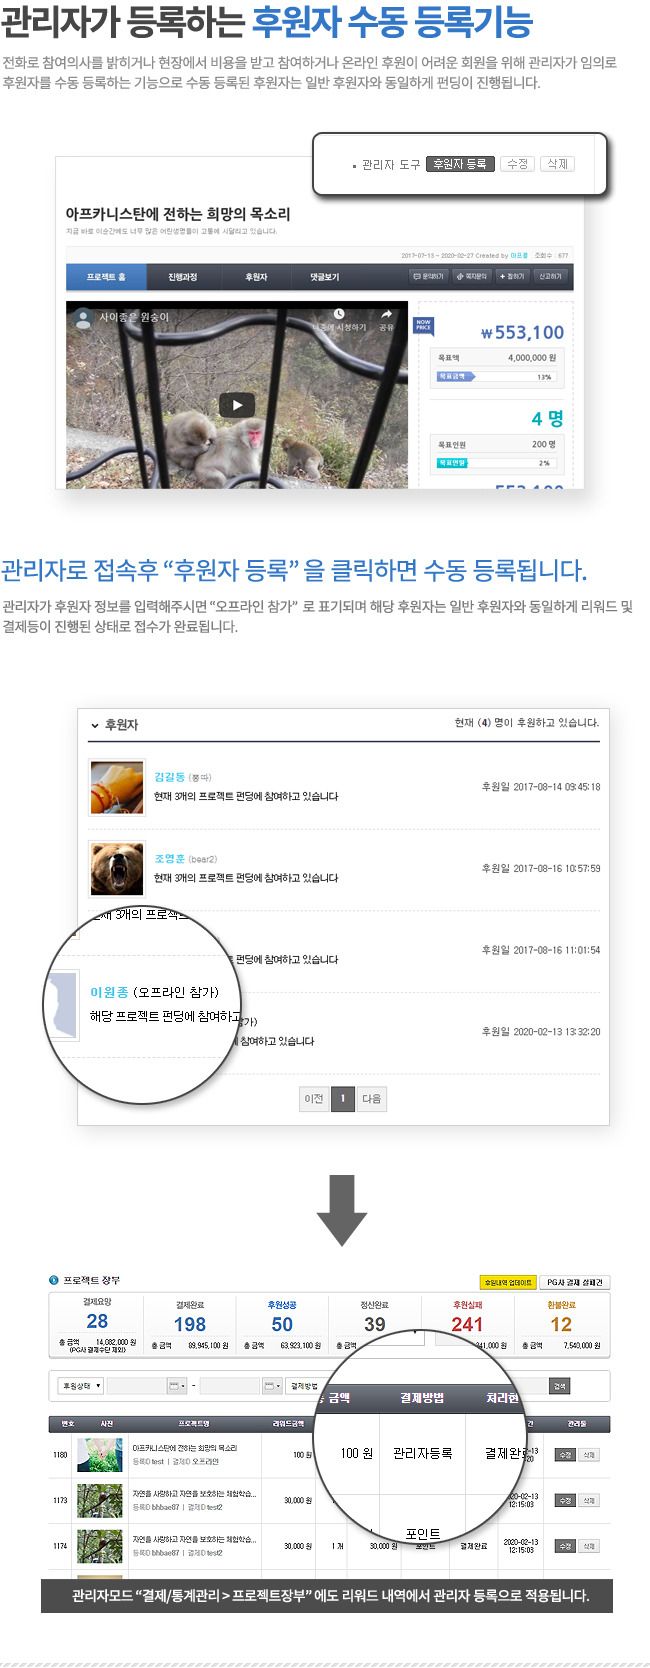Click the 찜하기 plus icon button

[x=511, y=276]
